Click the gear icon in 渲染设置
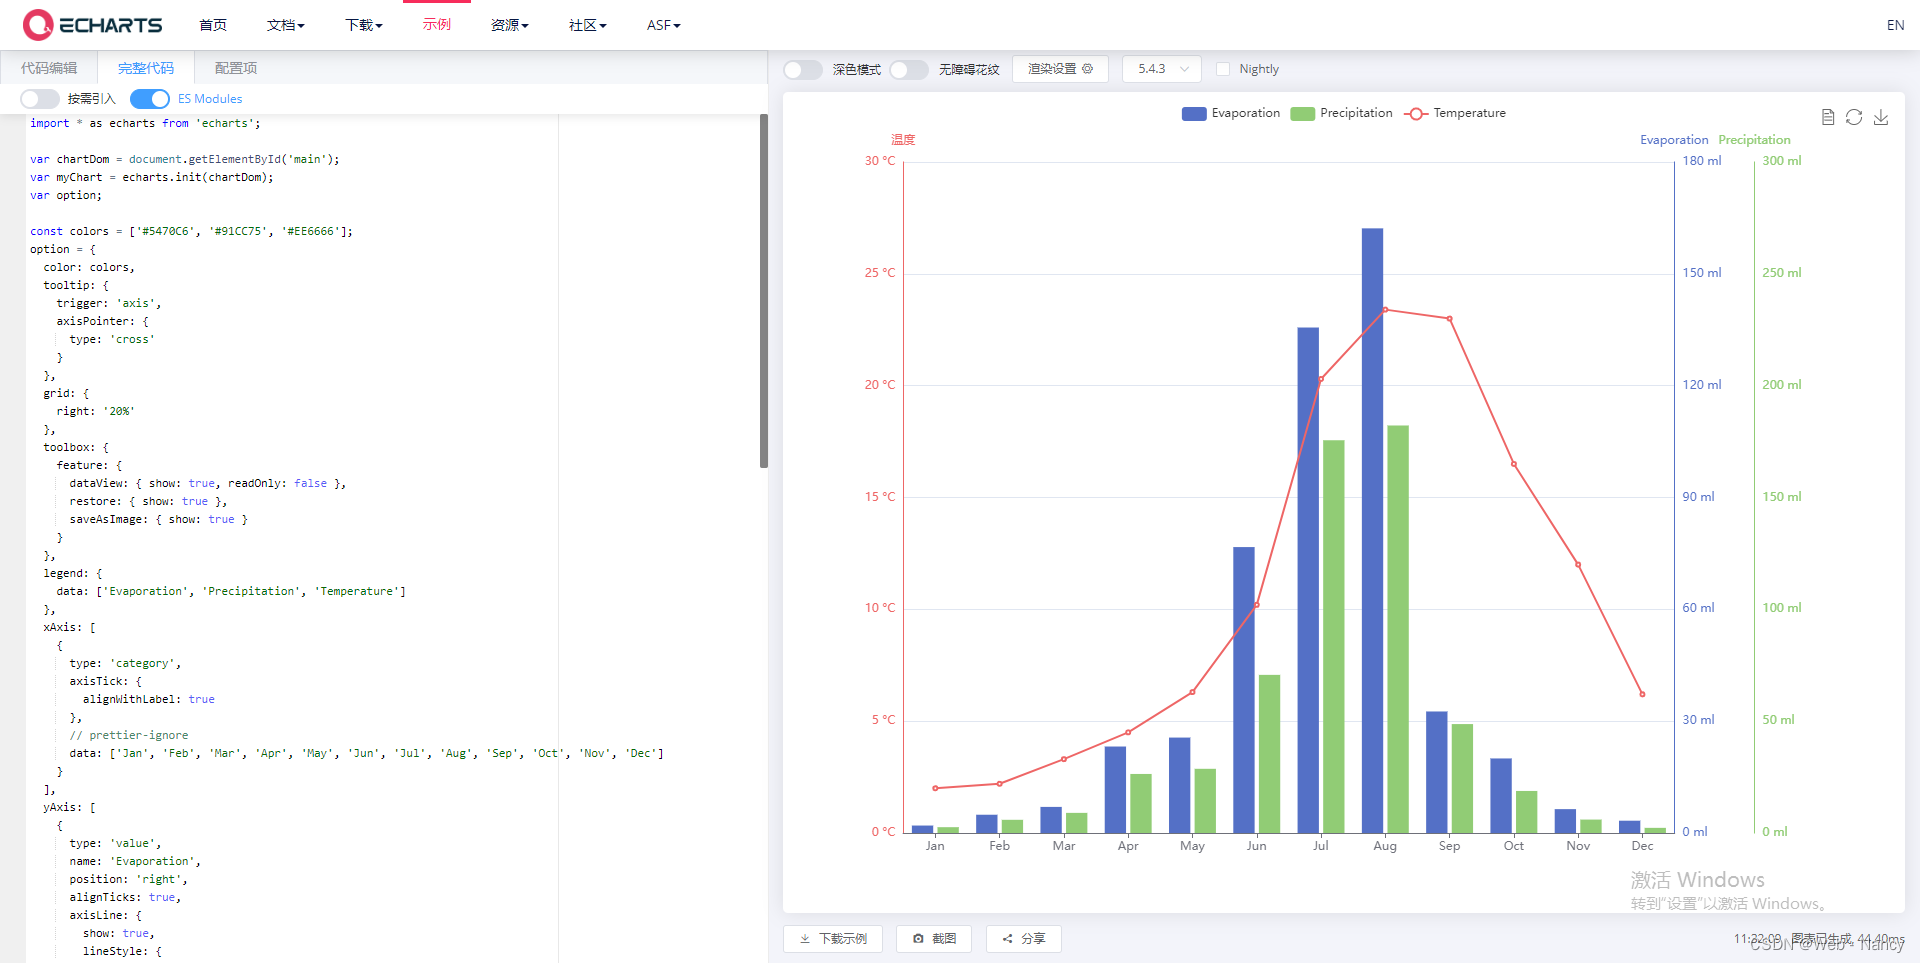 (1090, 68)
